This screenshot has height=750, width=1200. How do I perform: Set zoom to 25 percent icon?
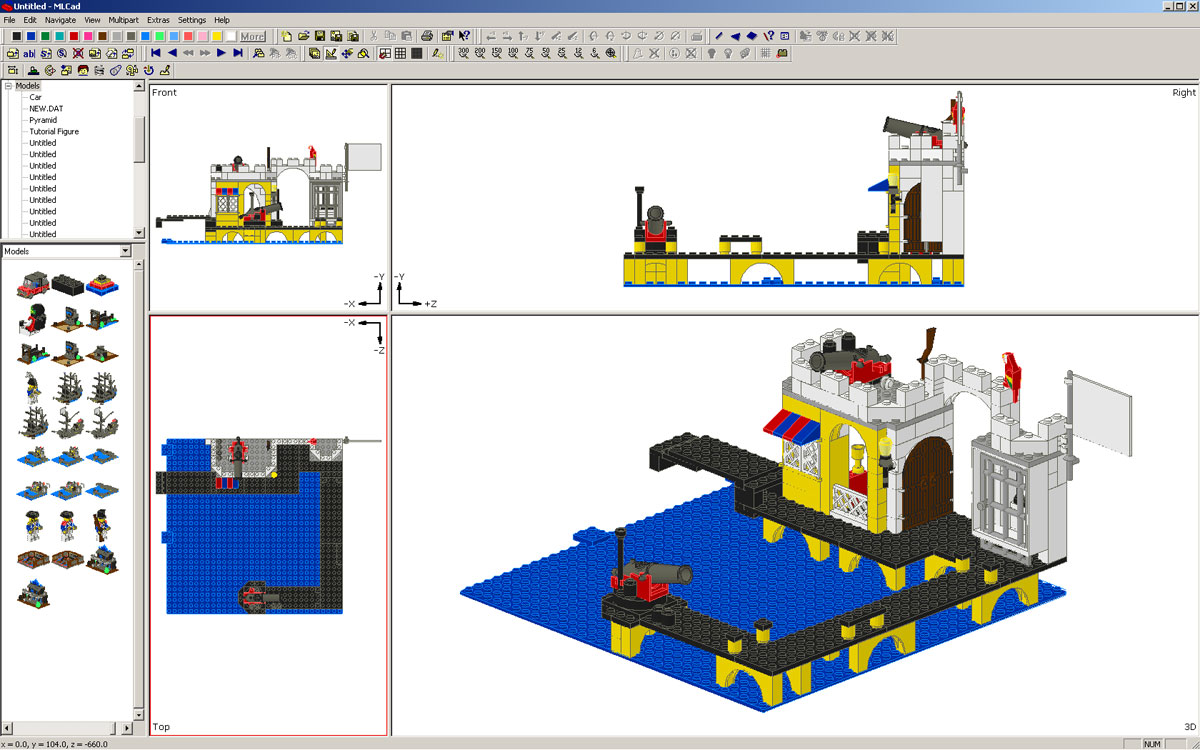tap(562, 52)
